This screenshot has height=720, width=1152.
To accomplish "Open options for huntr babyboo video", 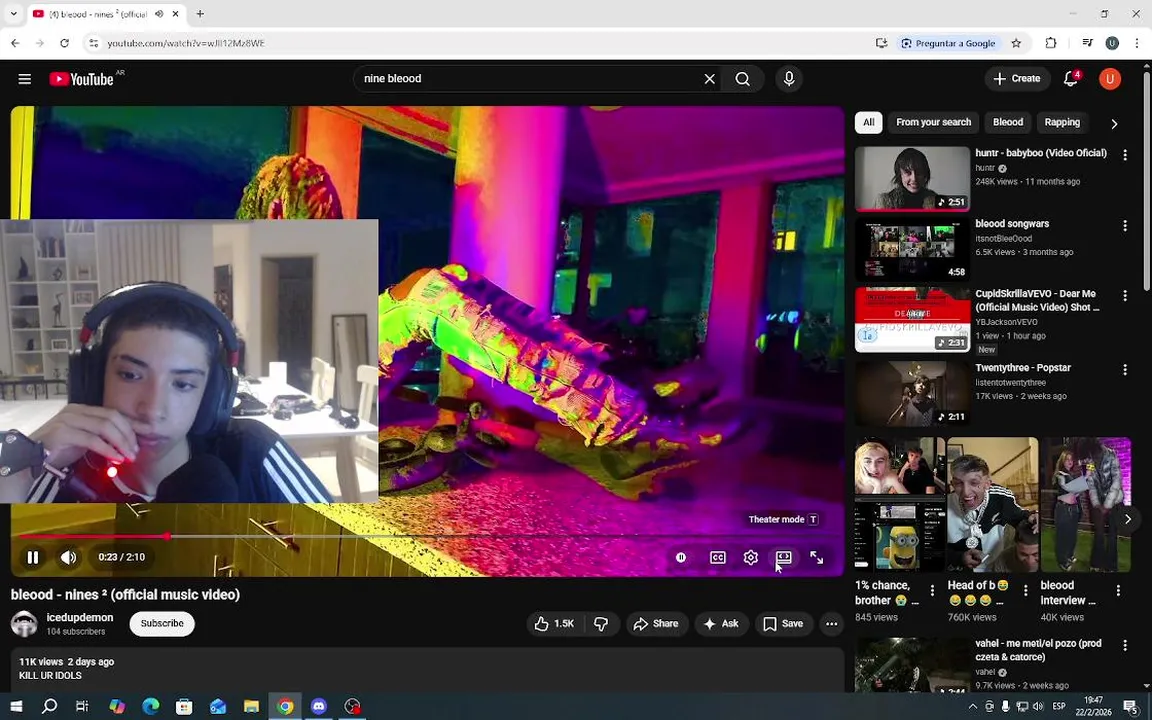I will pos(1124,154).
